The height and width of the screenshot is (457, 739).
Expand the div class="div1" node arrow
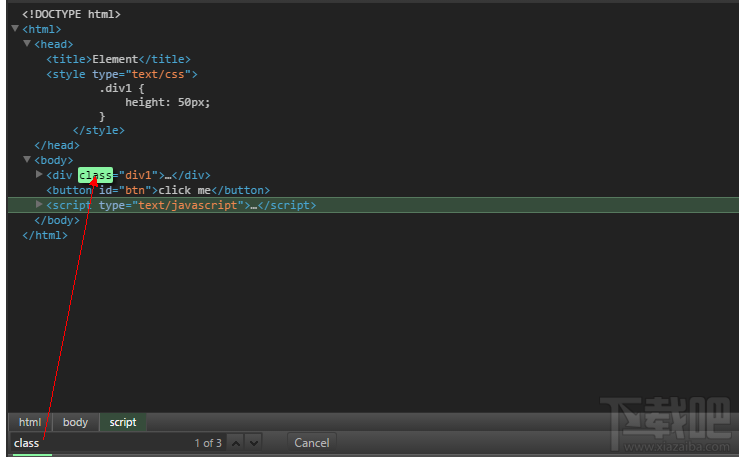click(x=40, y=175)
